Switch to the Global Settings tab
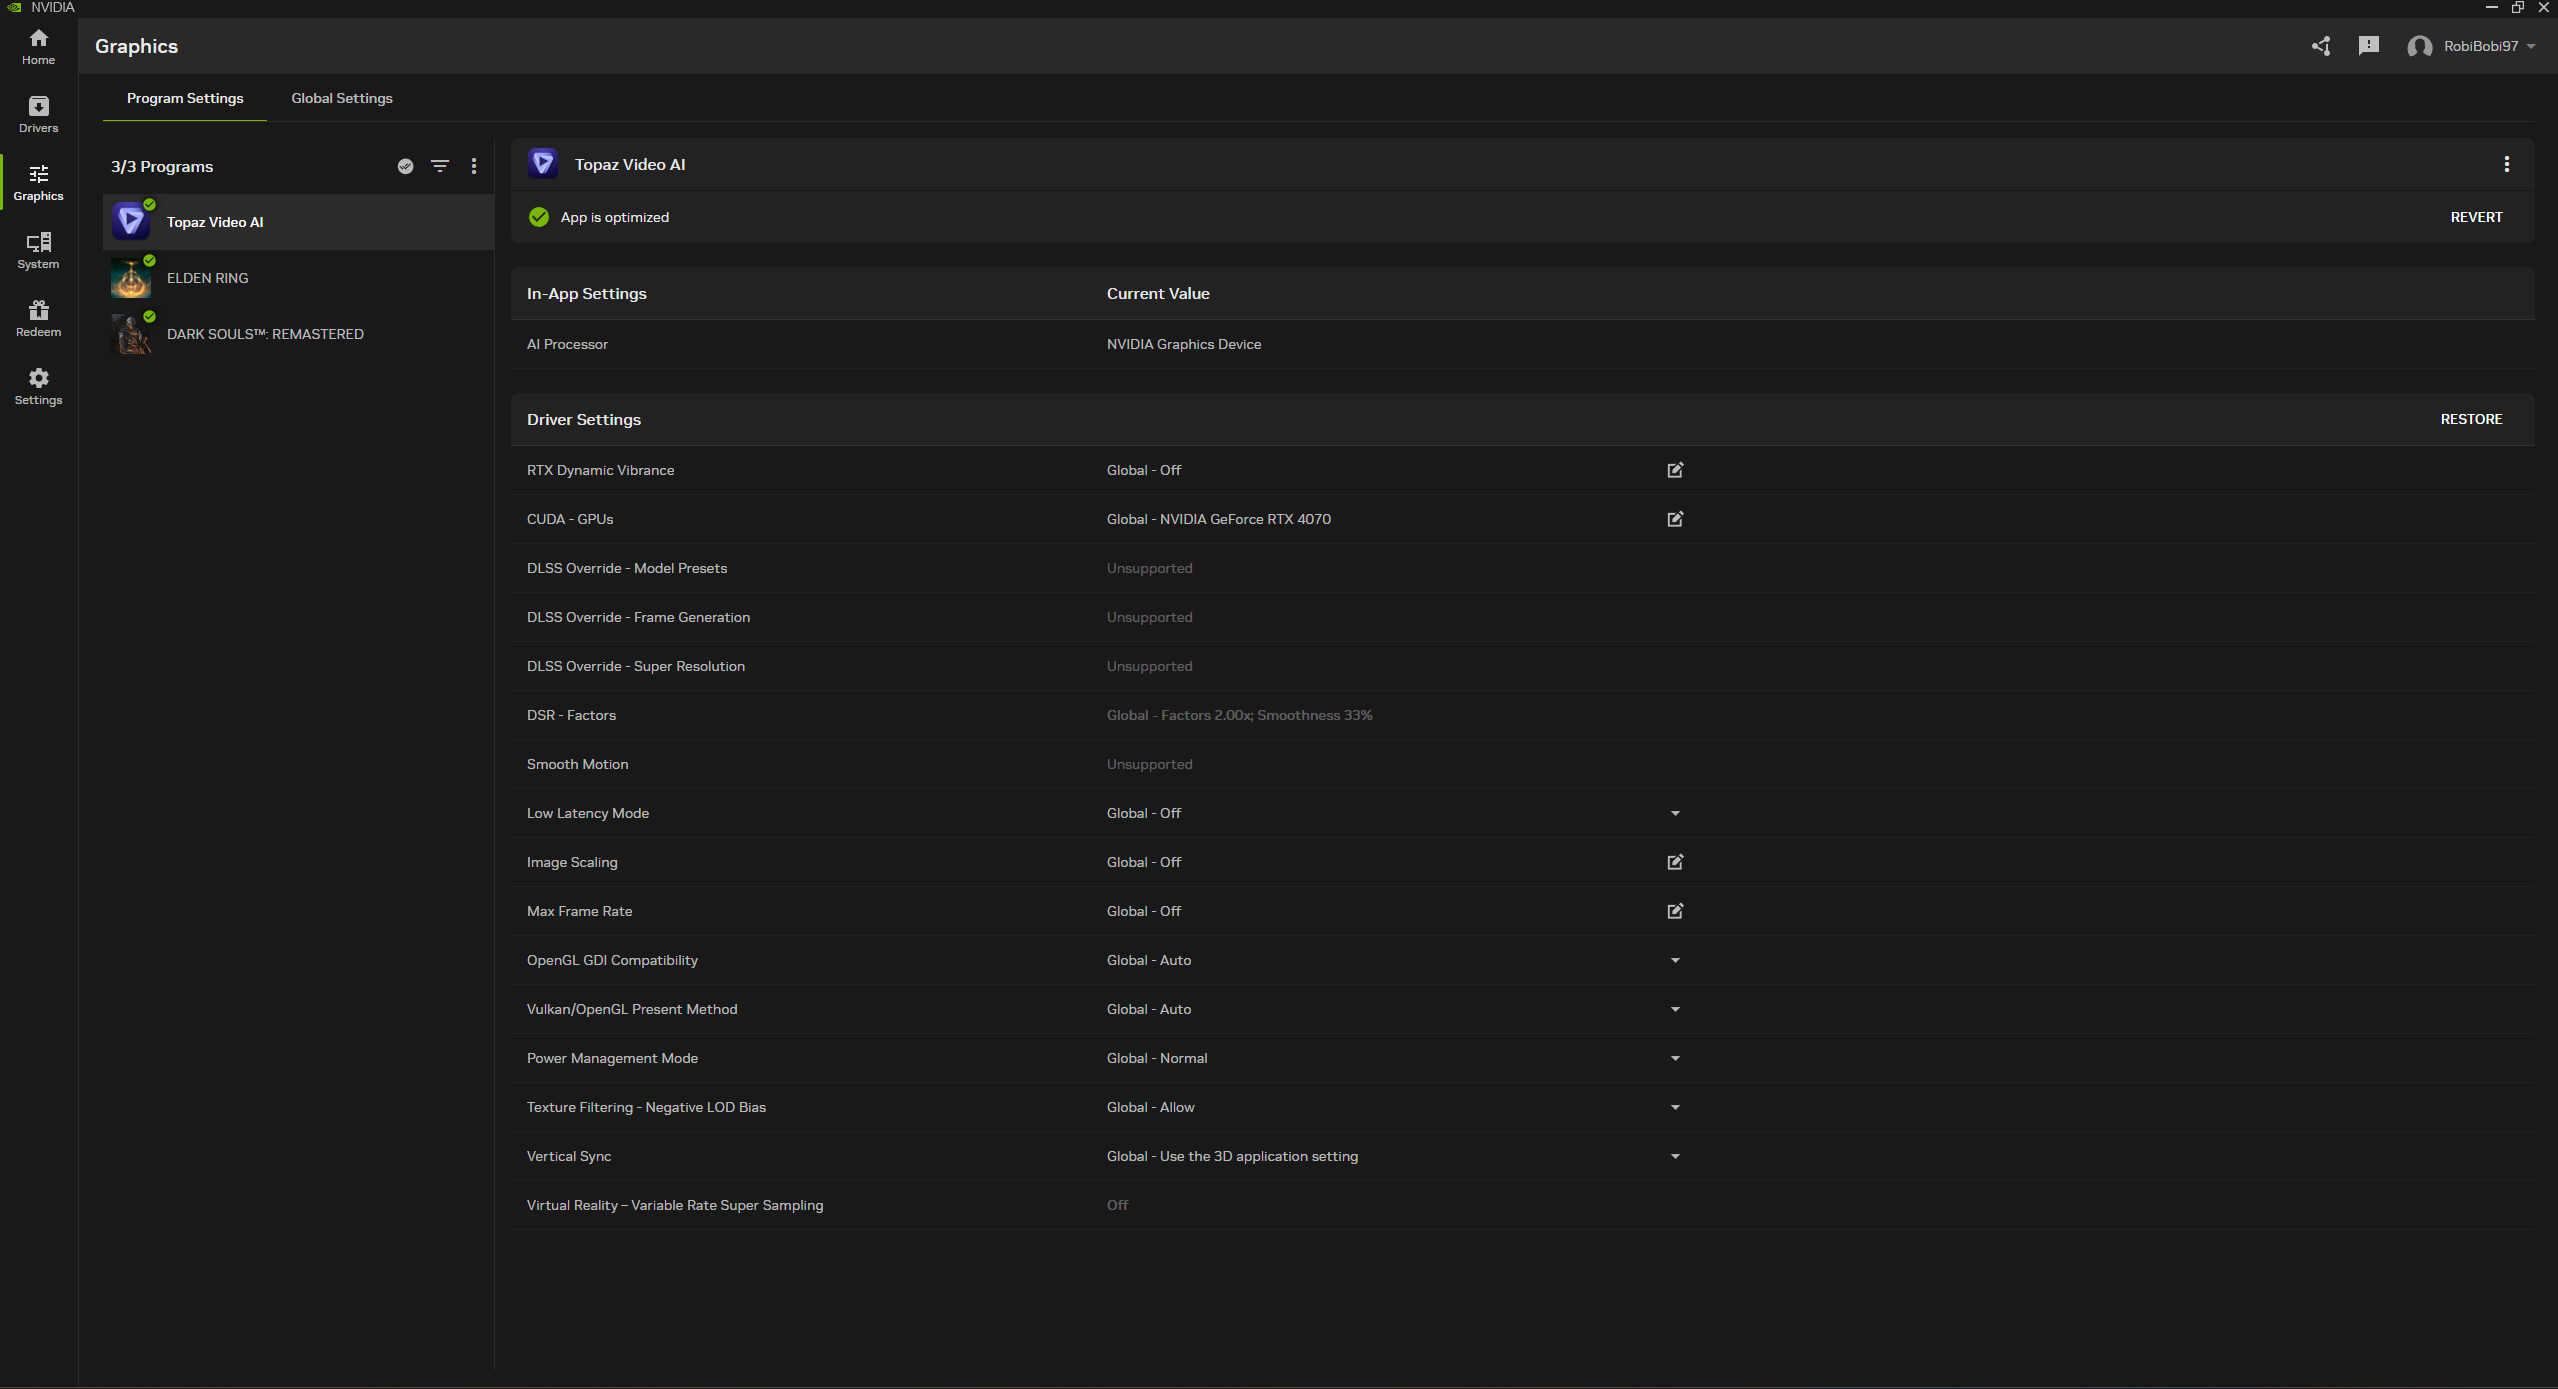 tap(342, 98)
